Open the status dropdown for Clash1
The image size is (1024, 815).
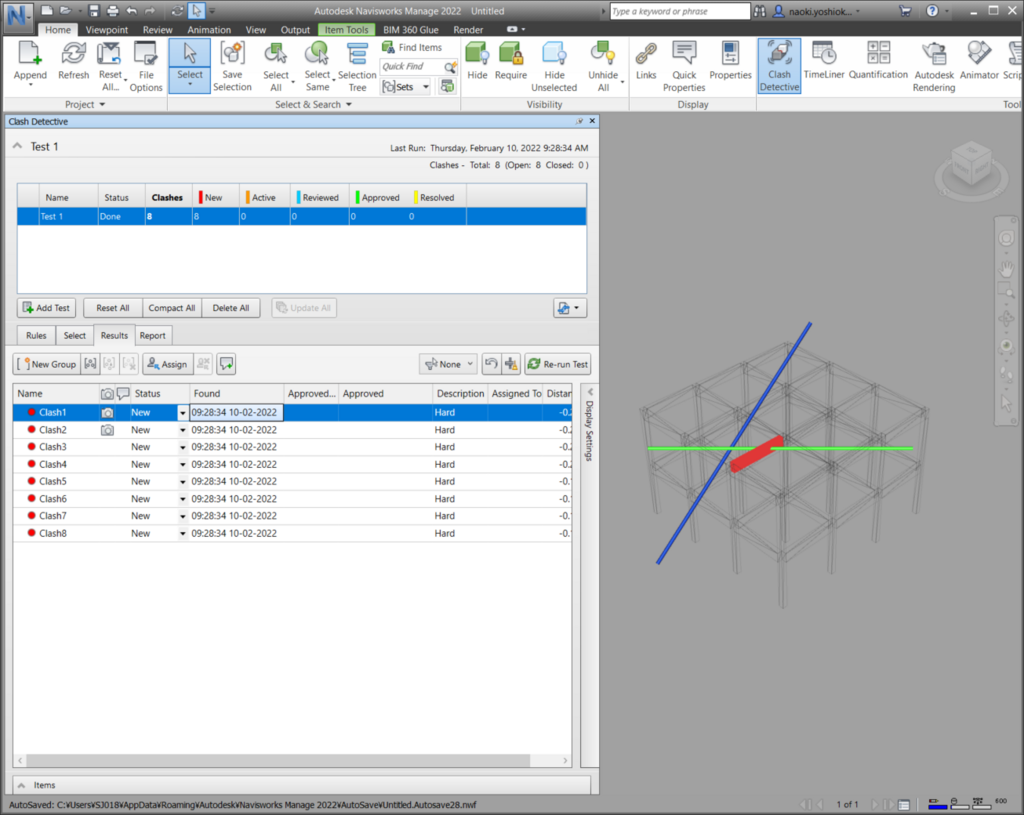coord(182,413)
